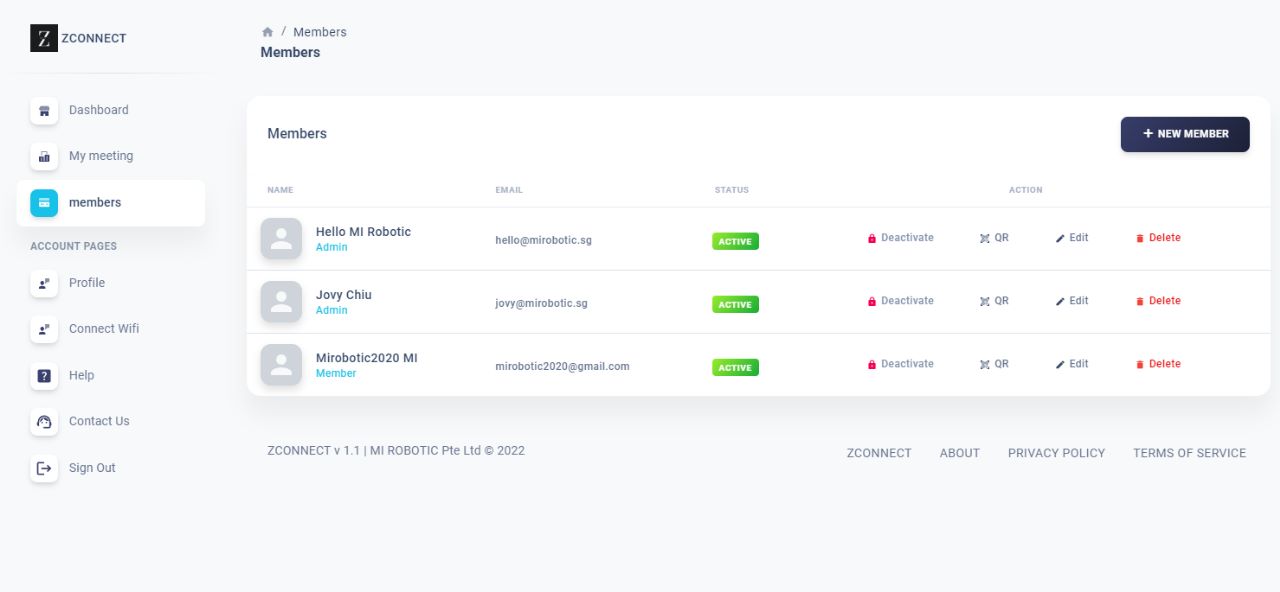Screen dimensions: 1280x592
Task: Delete the Mirobotic2020 MI member
Action: click(1158, 364)
